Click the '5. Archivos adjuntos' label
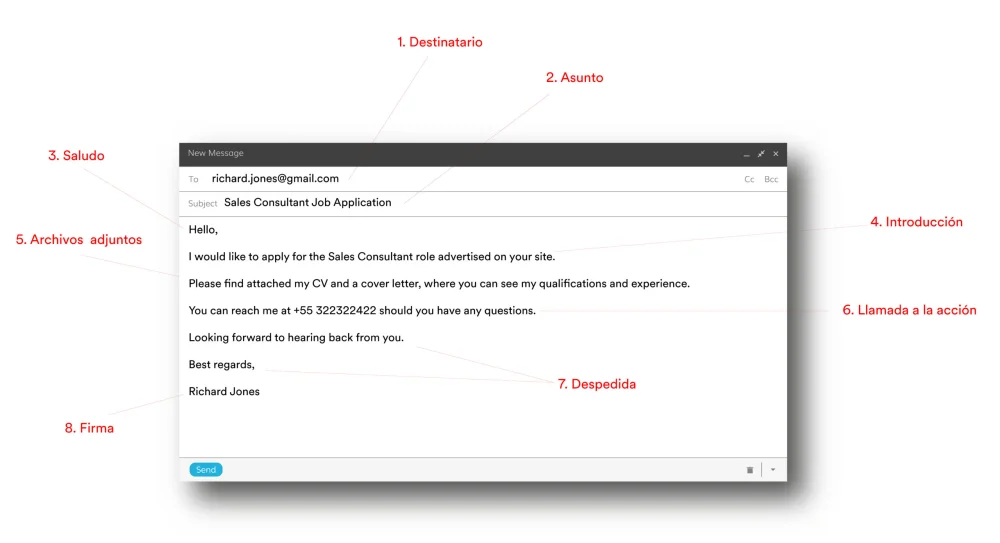The height and width of the screenshot is (543, 1000). (78, 240)
